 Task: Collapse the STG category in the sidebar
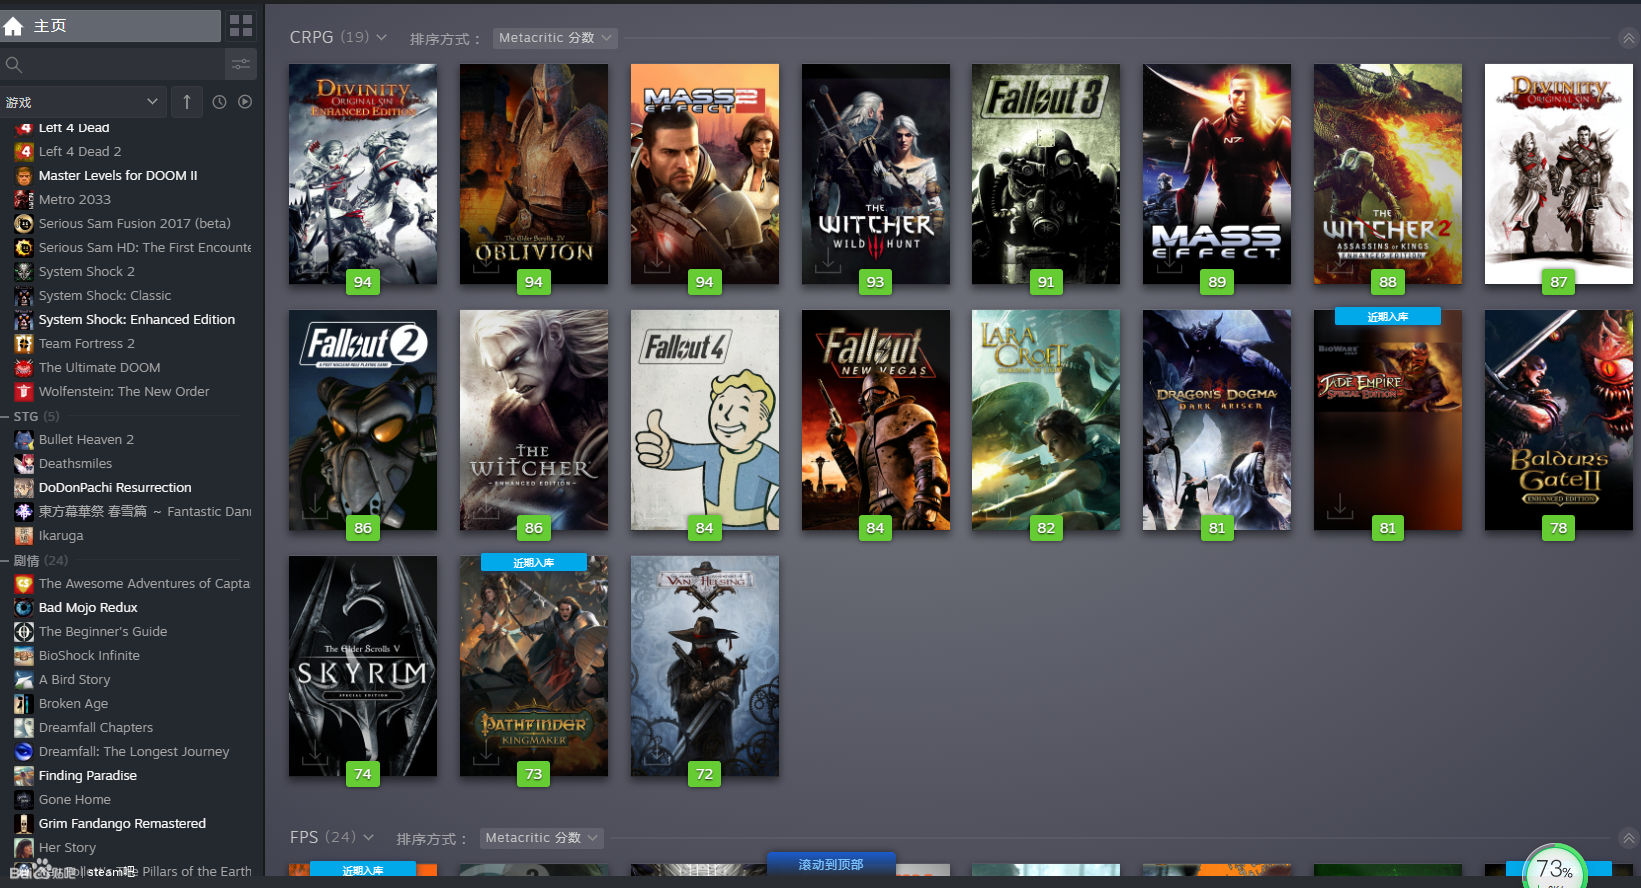(5, 416)
